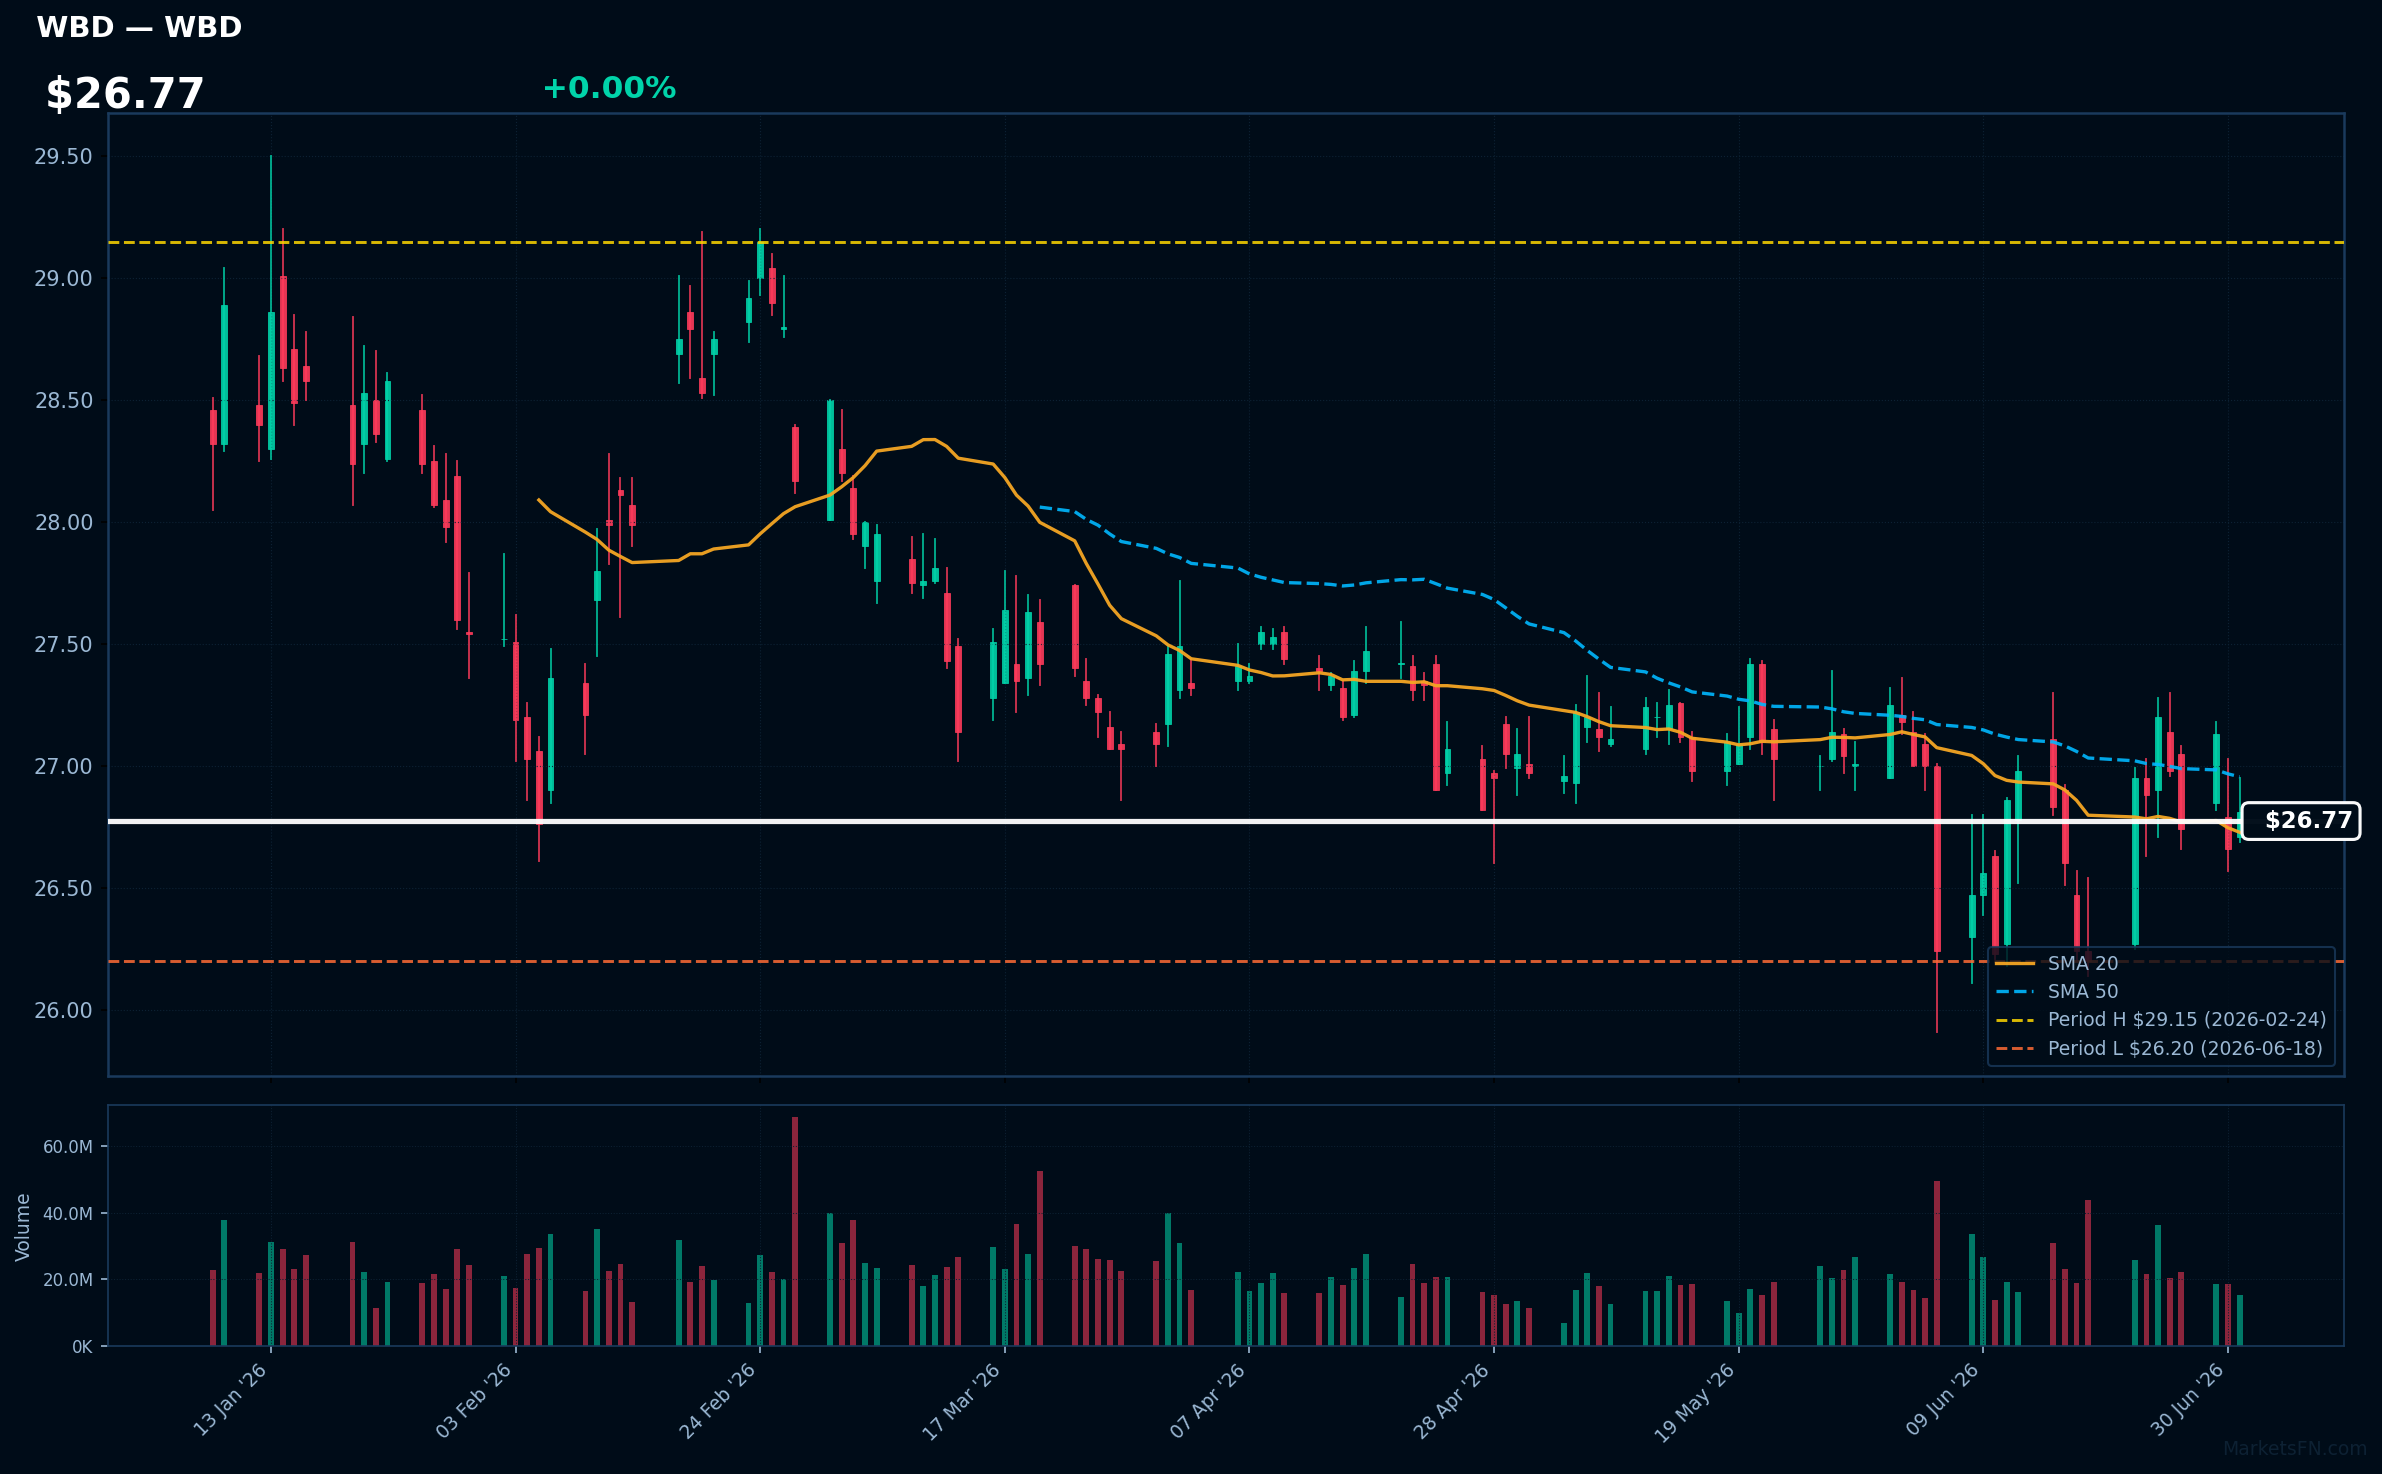
Task: Click the +0.00% change percentage
Action: pyautogui.click(x=609, y=88)
